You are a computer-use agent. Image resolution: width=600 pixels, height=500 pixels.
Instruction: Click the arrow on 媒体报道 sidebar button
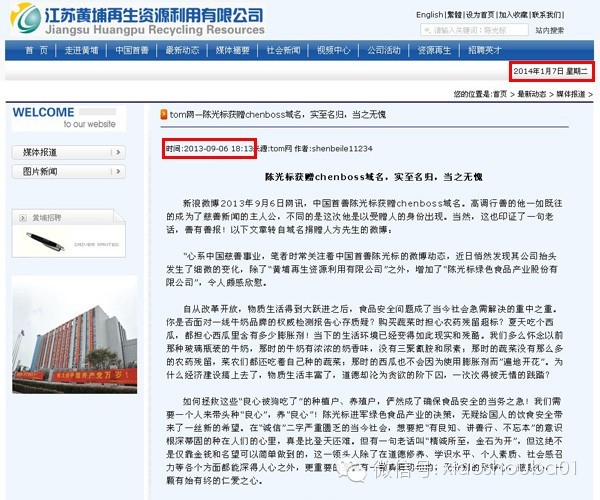[118, 152]
